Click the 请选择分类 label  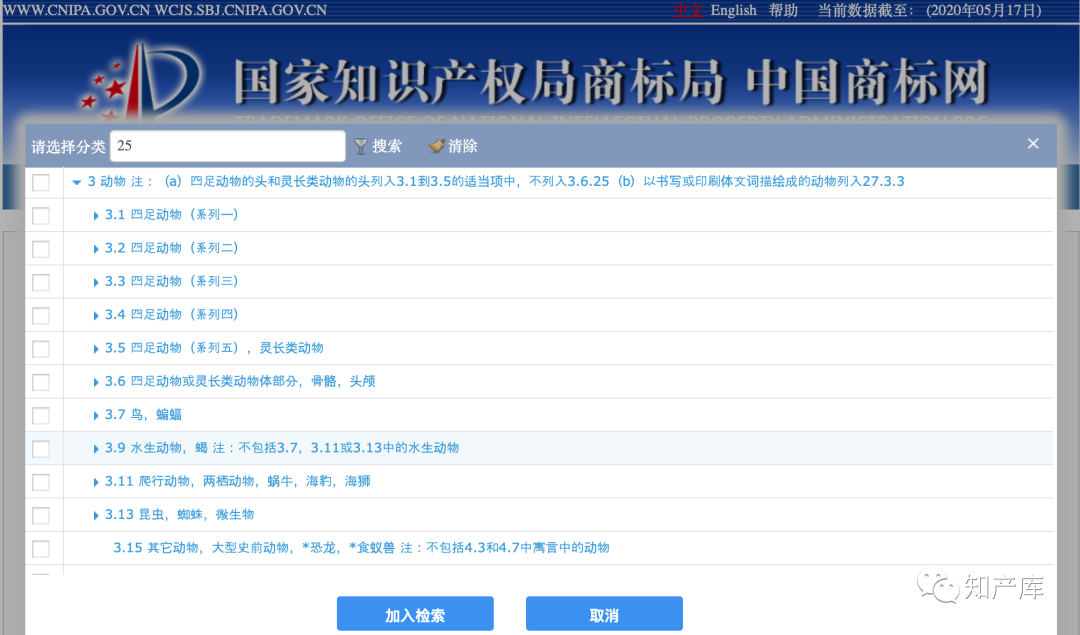[x=68, y=147]
